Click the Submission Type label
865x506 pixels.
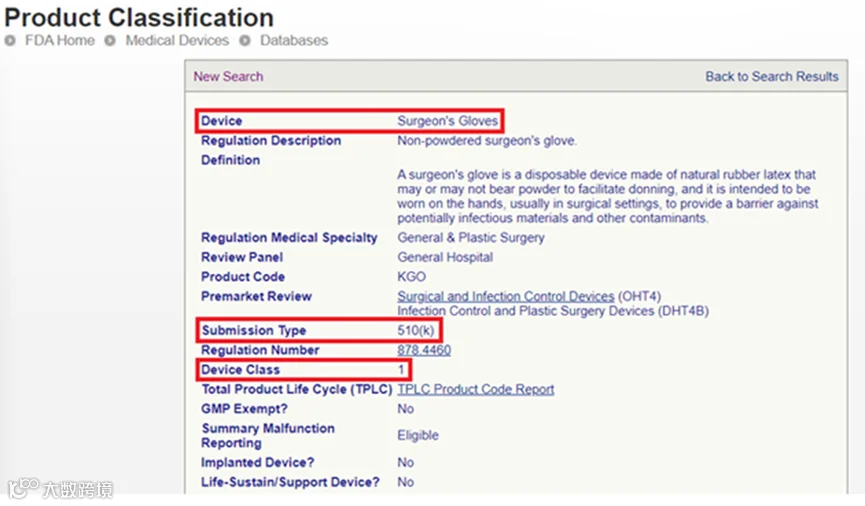point(253,331)
